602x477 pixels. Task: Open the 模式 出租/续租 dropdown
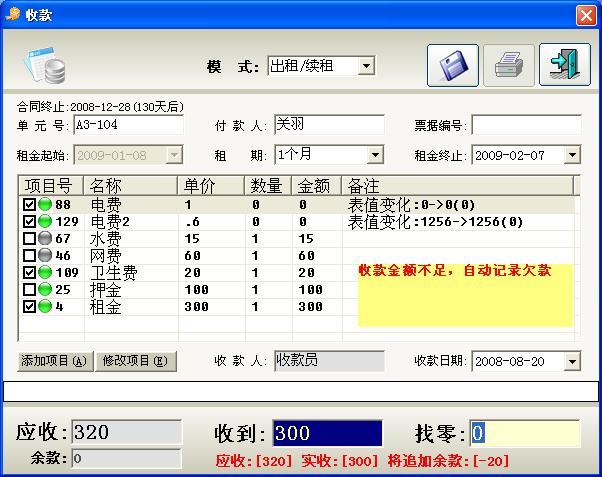[367, 66]
